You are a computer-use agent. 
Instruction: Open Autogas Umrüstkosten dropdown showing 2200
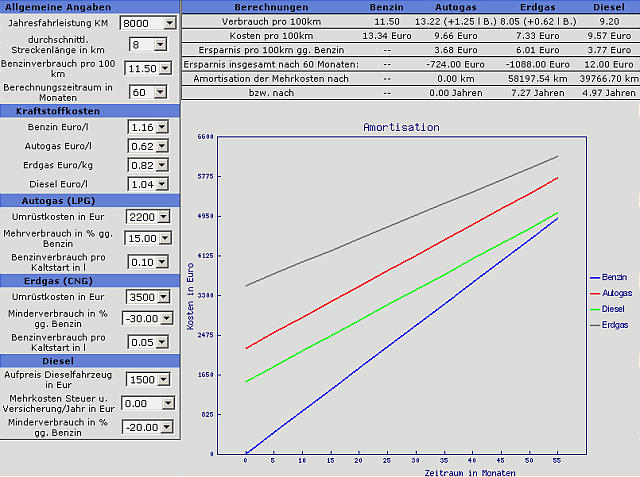coord(148,216)
